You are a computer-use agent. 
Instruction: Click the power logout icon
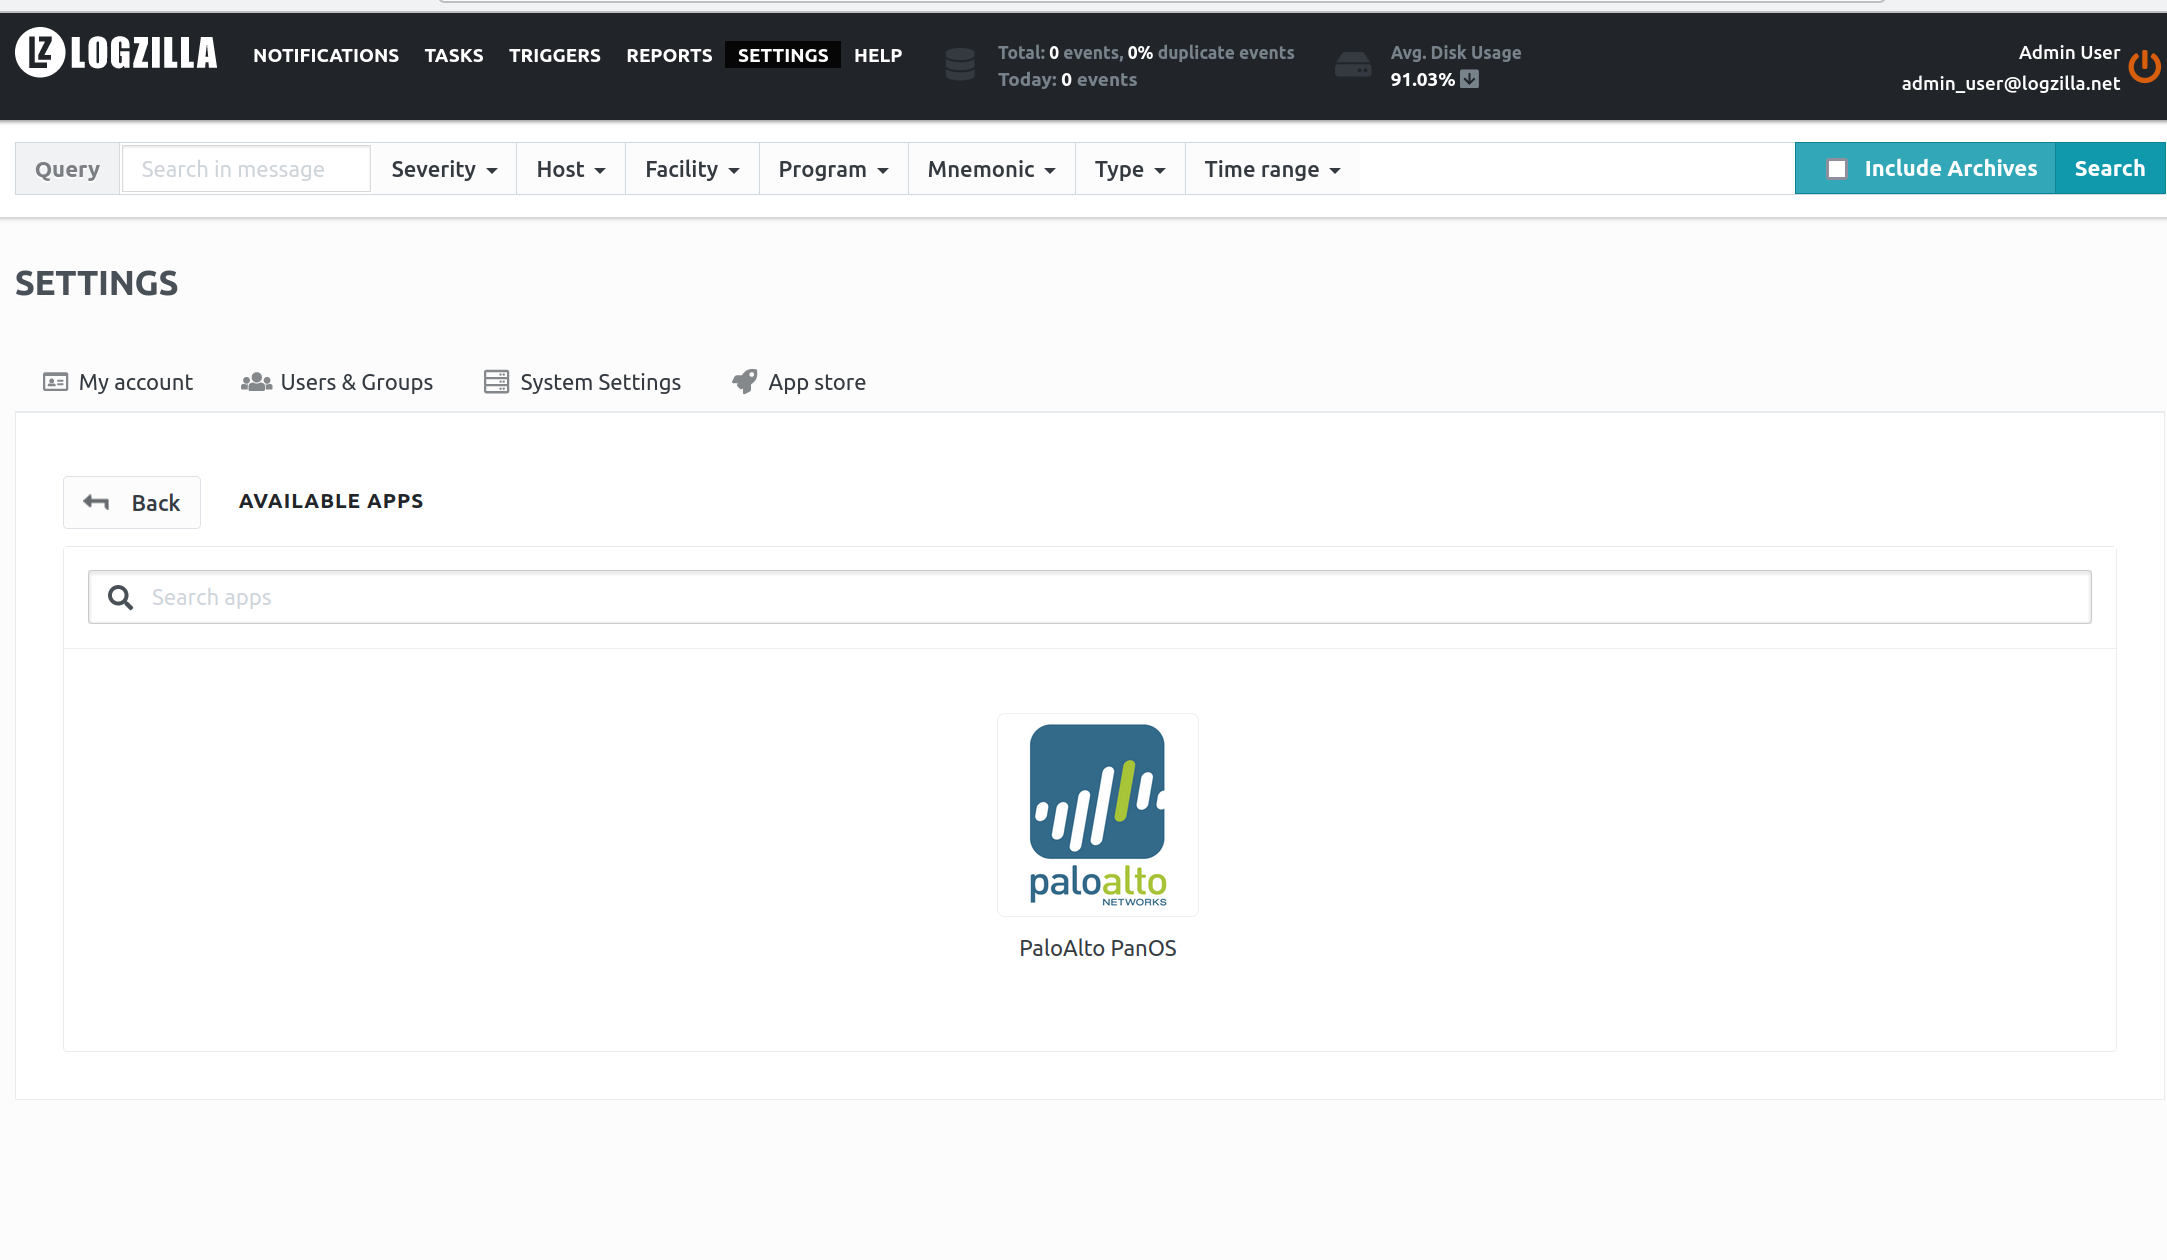click(x=2144, y=66)
